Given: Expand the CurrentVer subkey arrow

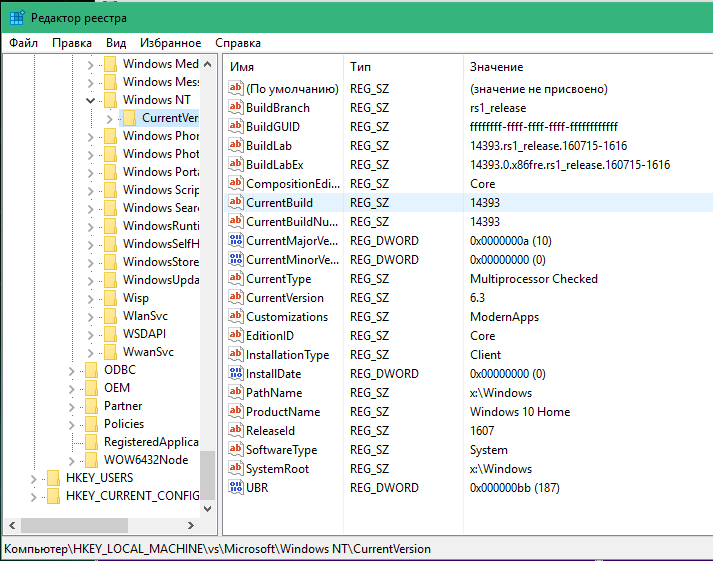Looking at the screenshot, I should tap(109, 119).
